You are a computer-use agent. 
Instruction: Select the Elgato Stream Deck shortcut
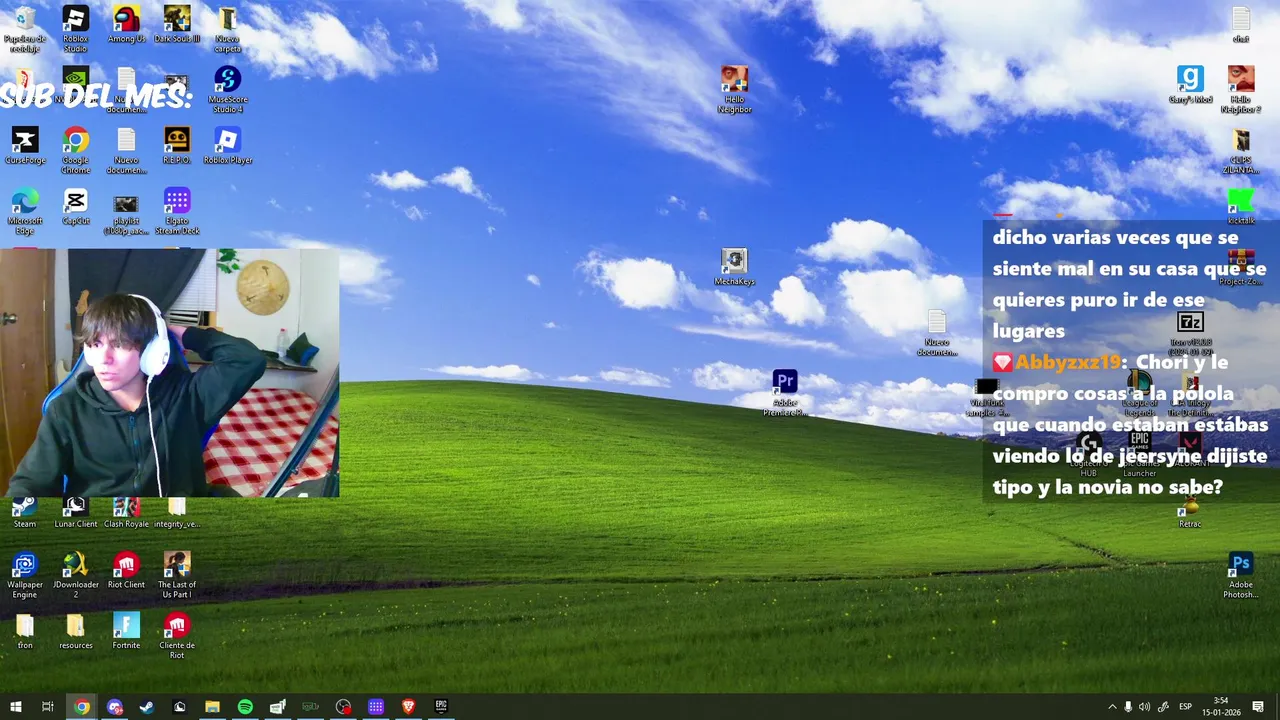coord(177,211)
